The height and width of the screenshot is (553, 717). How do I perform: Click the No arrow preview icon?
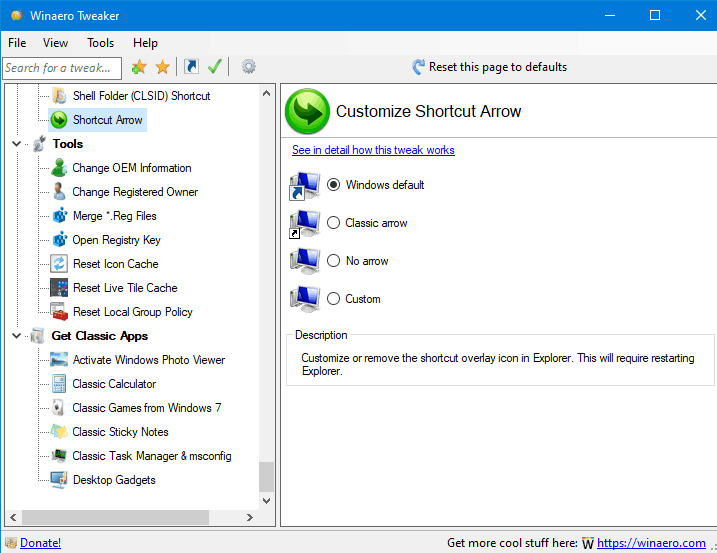point(305,261)
